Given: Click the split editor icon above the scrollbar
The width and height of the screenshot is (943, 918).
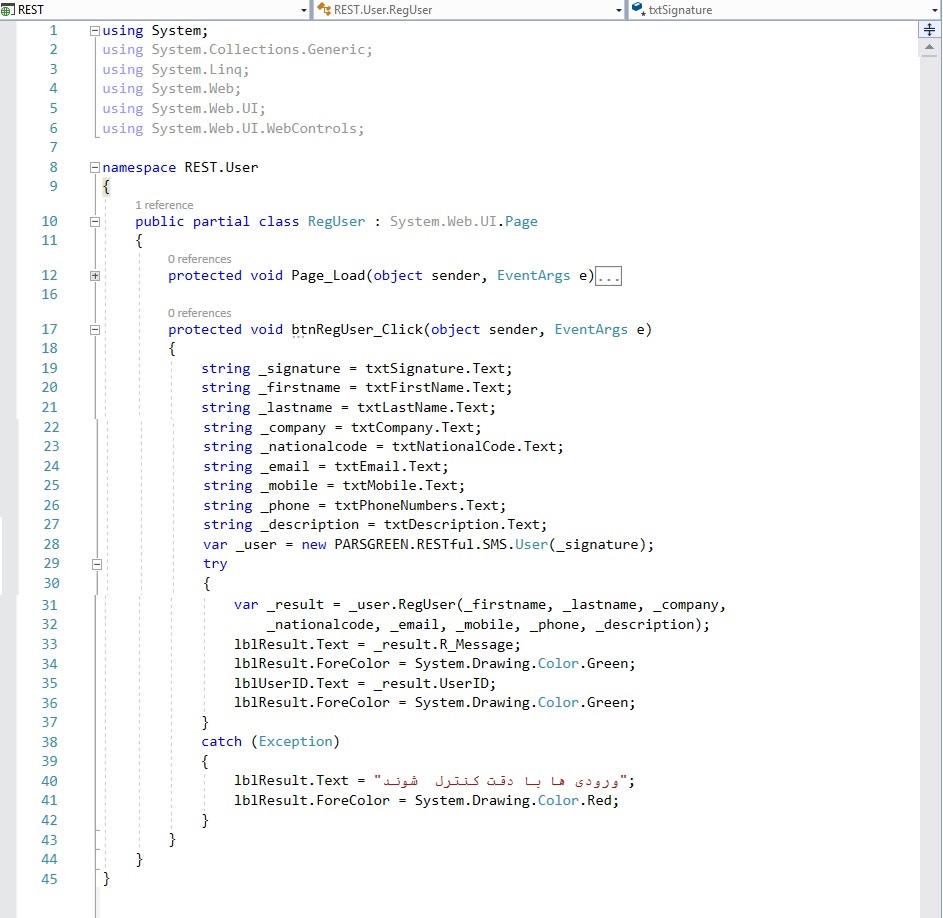Looking at the screenshot, I should [x=927, y=30].
